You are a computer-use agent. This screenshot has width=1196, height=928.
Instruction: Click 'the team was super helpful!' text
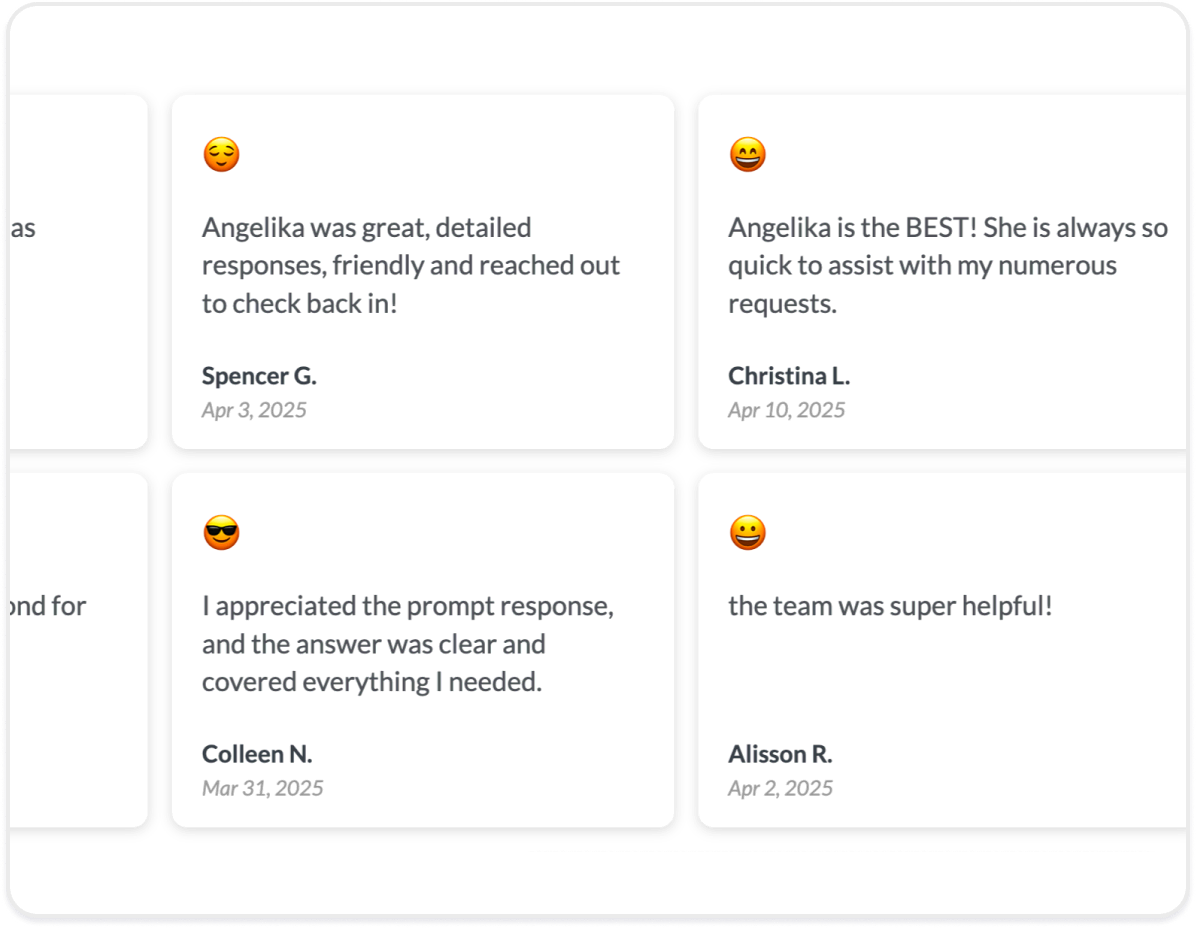[x=890, y=606]
